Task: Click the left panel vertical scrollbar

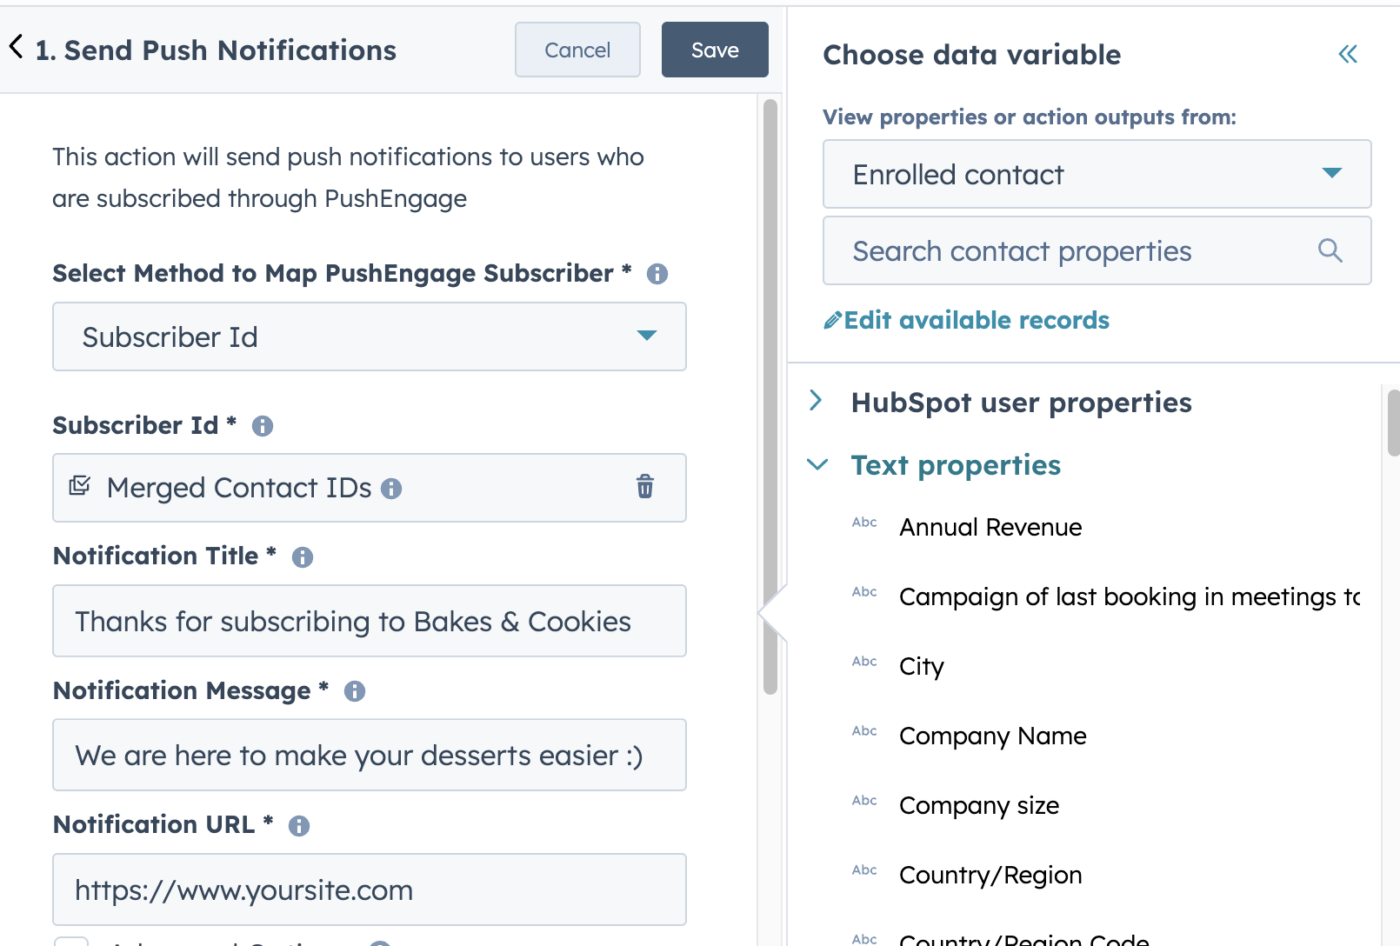Action: pyautogui.click(x=770, y=397)
